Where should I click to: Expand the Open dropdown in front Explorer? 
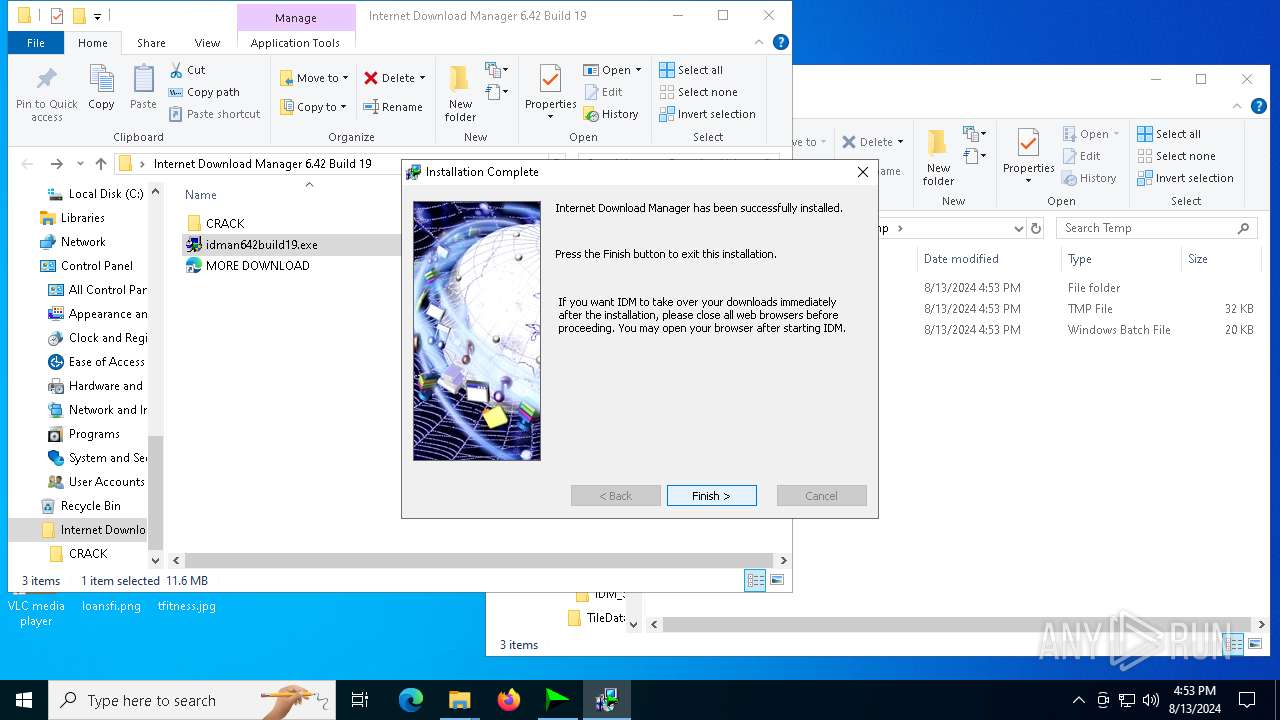pyautogui.click(x=638, y=70)
